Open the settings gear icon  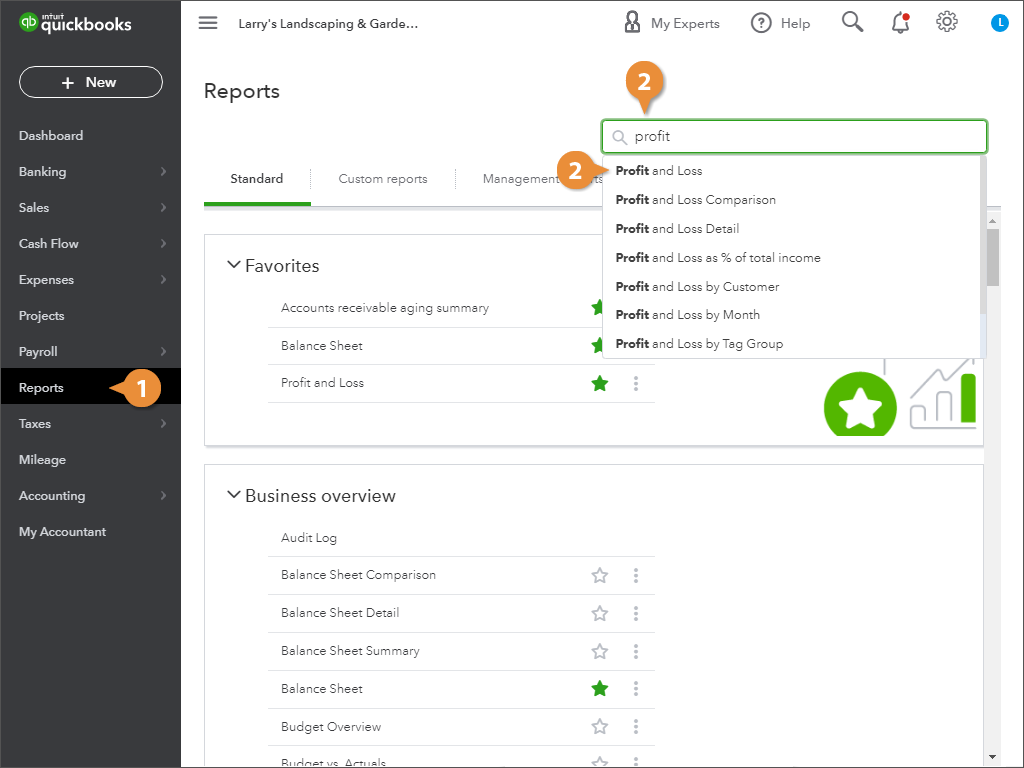click(x=947, y=22)
